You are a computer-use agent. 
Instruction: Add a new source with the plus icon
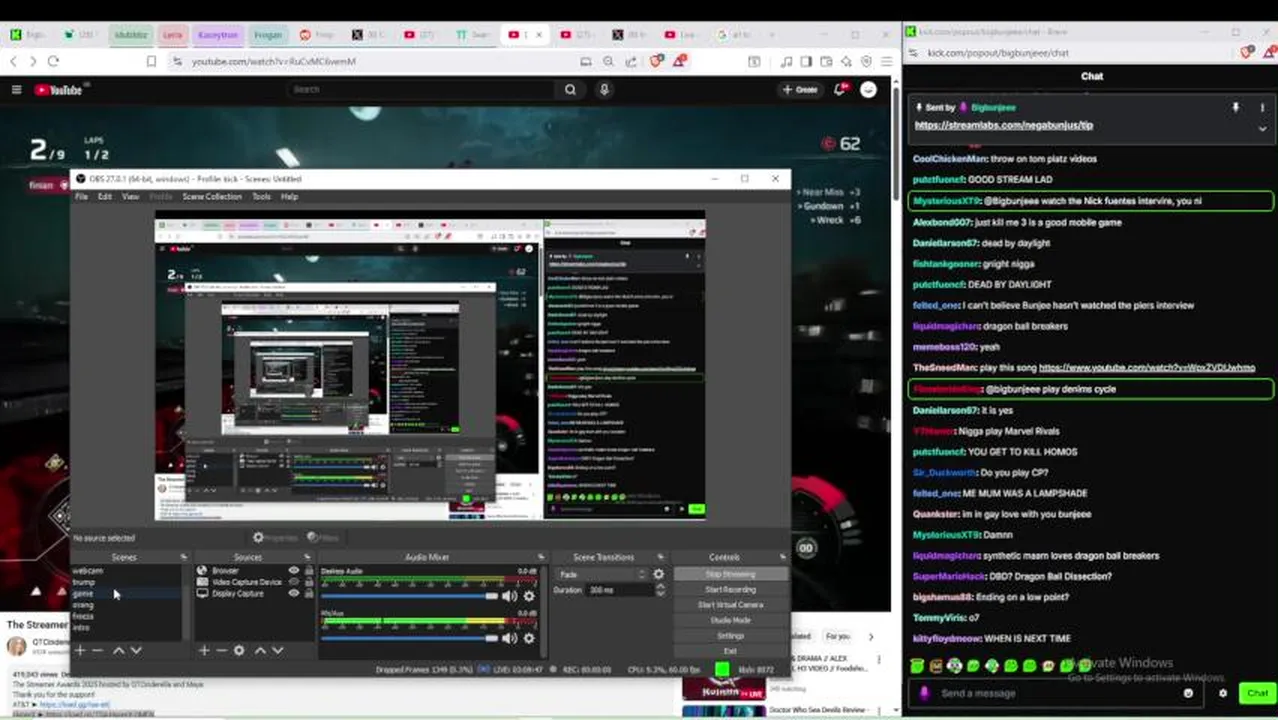204,650
